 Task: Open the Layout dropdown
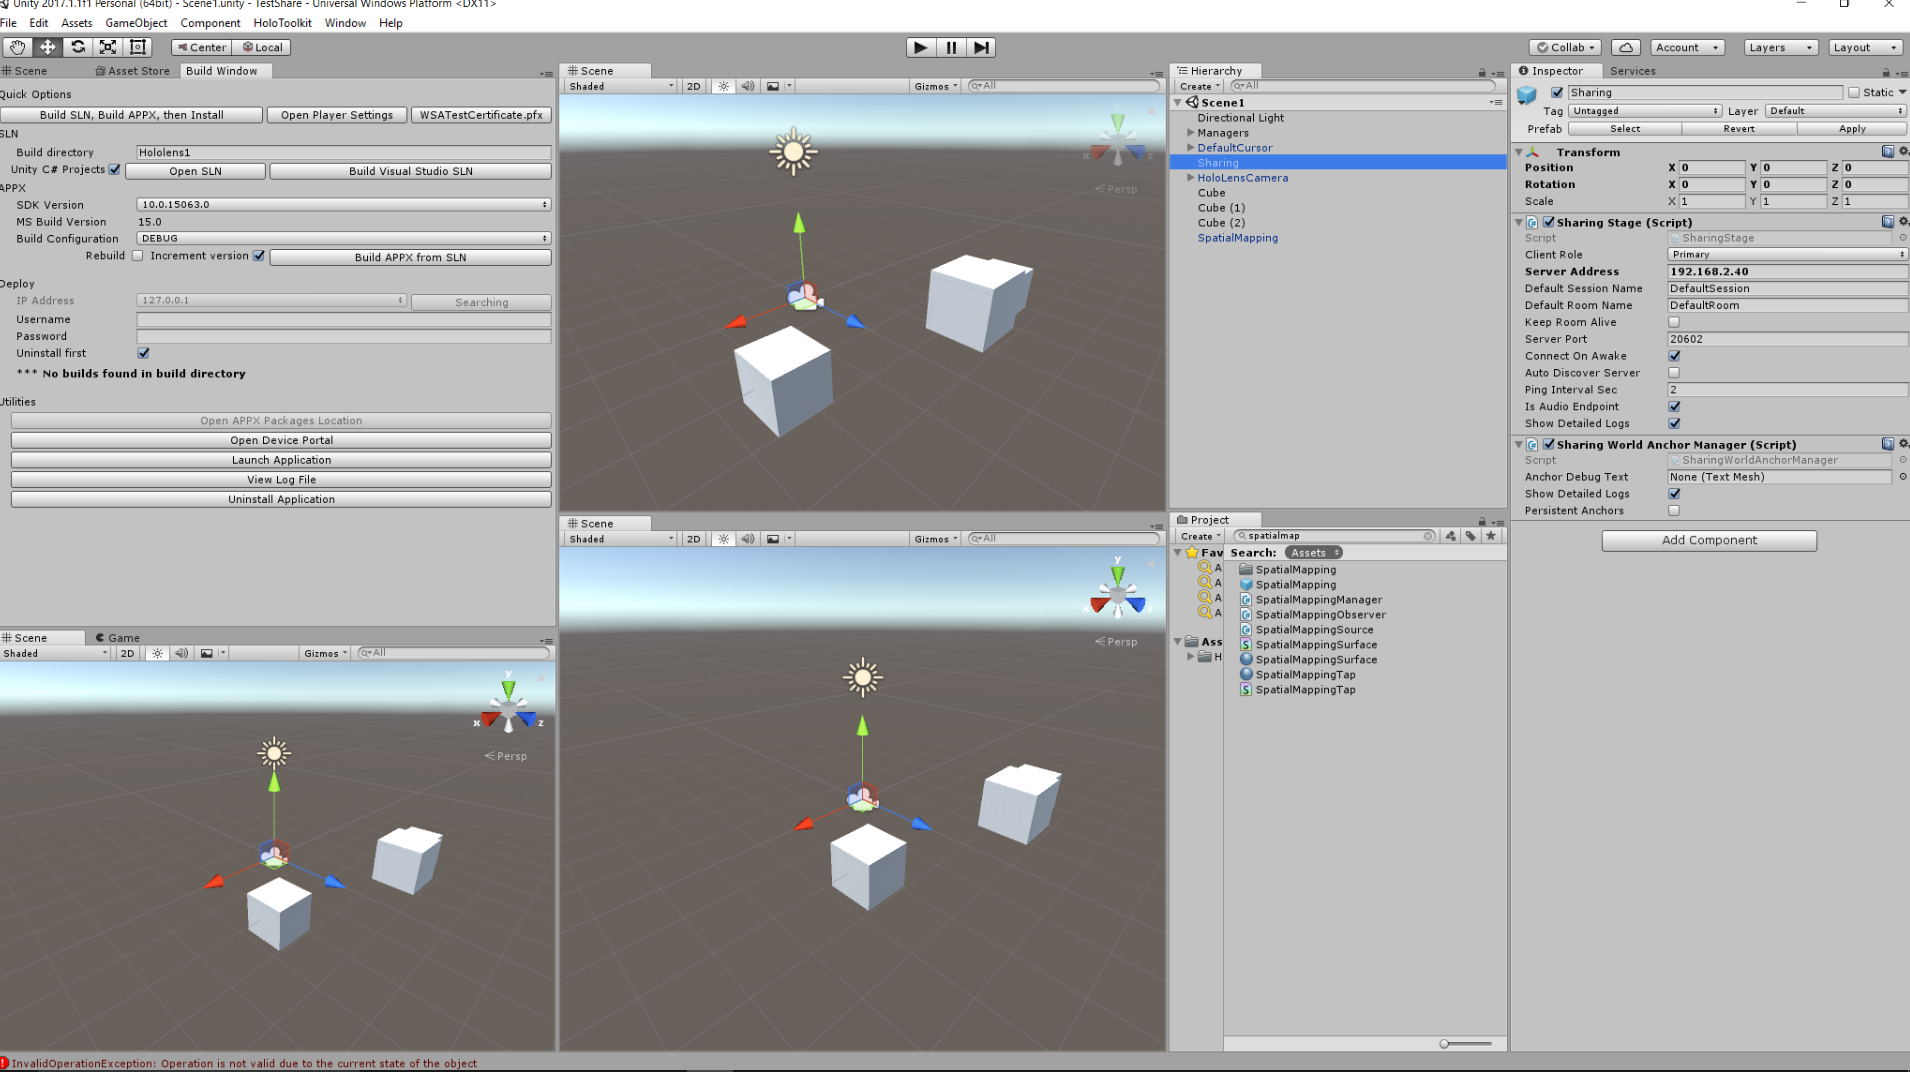(1864, 47)
